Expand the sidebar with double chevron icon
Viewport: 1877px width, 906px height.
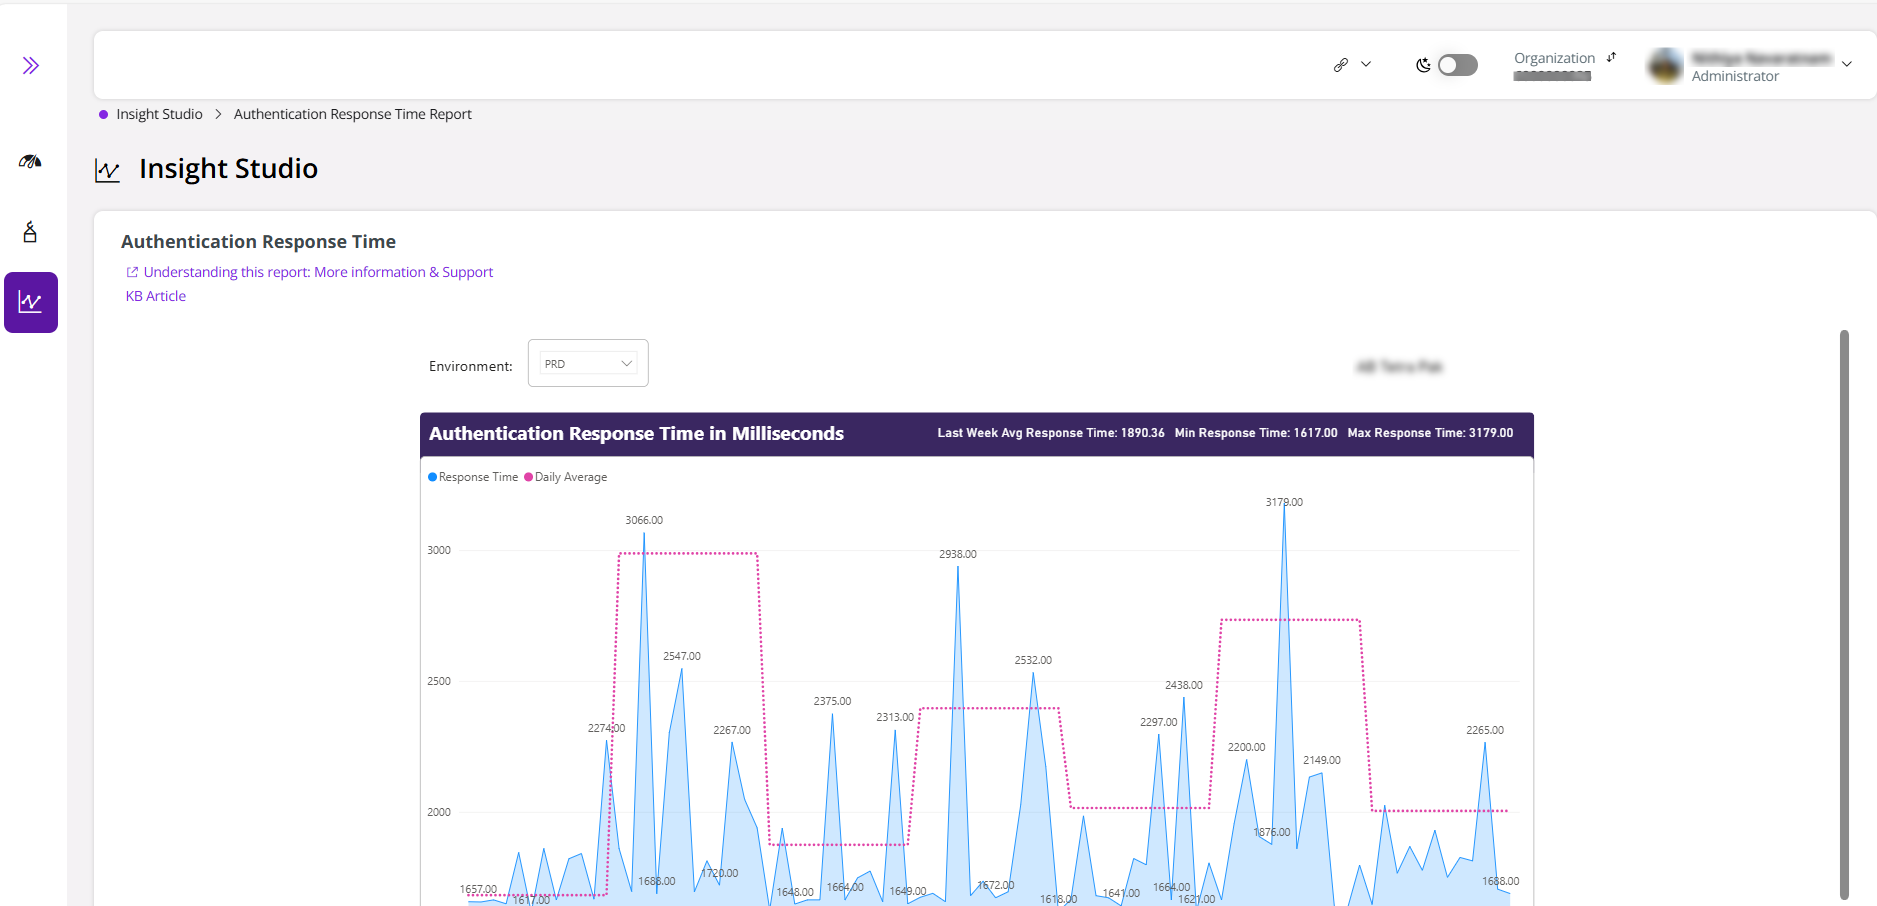pos(31,66)
